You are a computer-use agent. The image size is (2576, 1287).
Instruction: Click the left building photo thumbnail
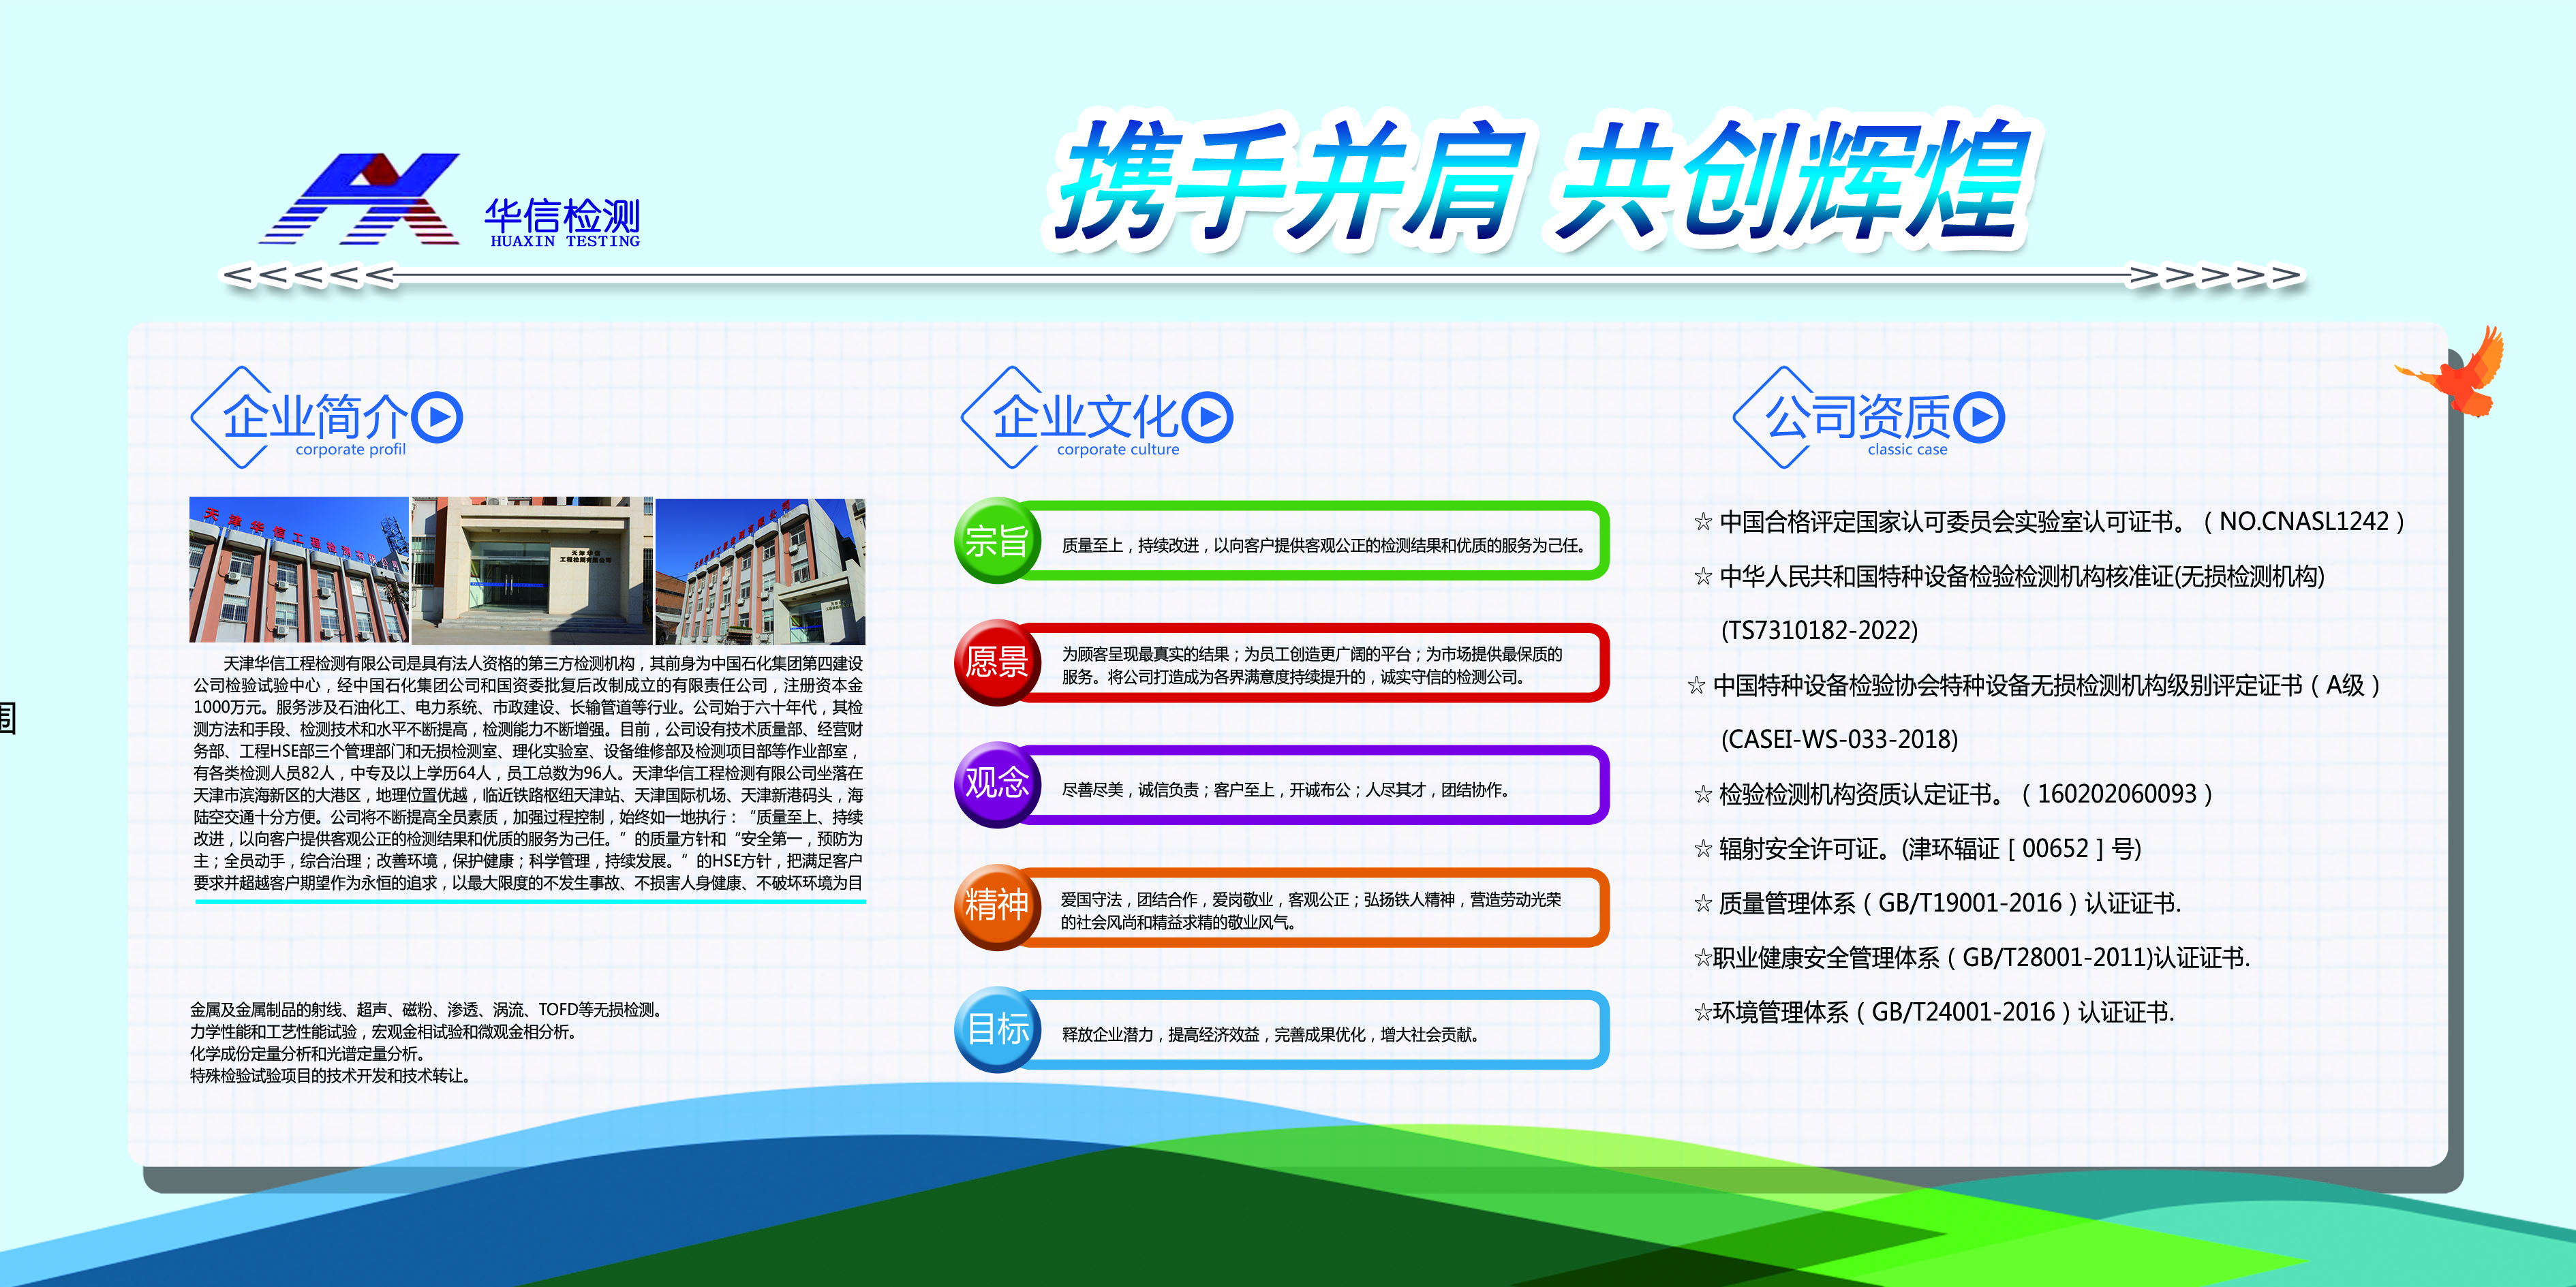(x=299, y=569)
